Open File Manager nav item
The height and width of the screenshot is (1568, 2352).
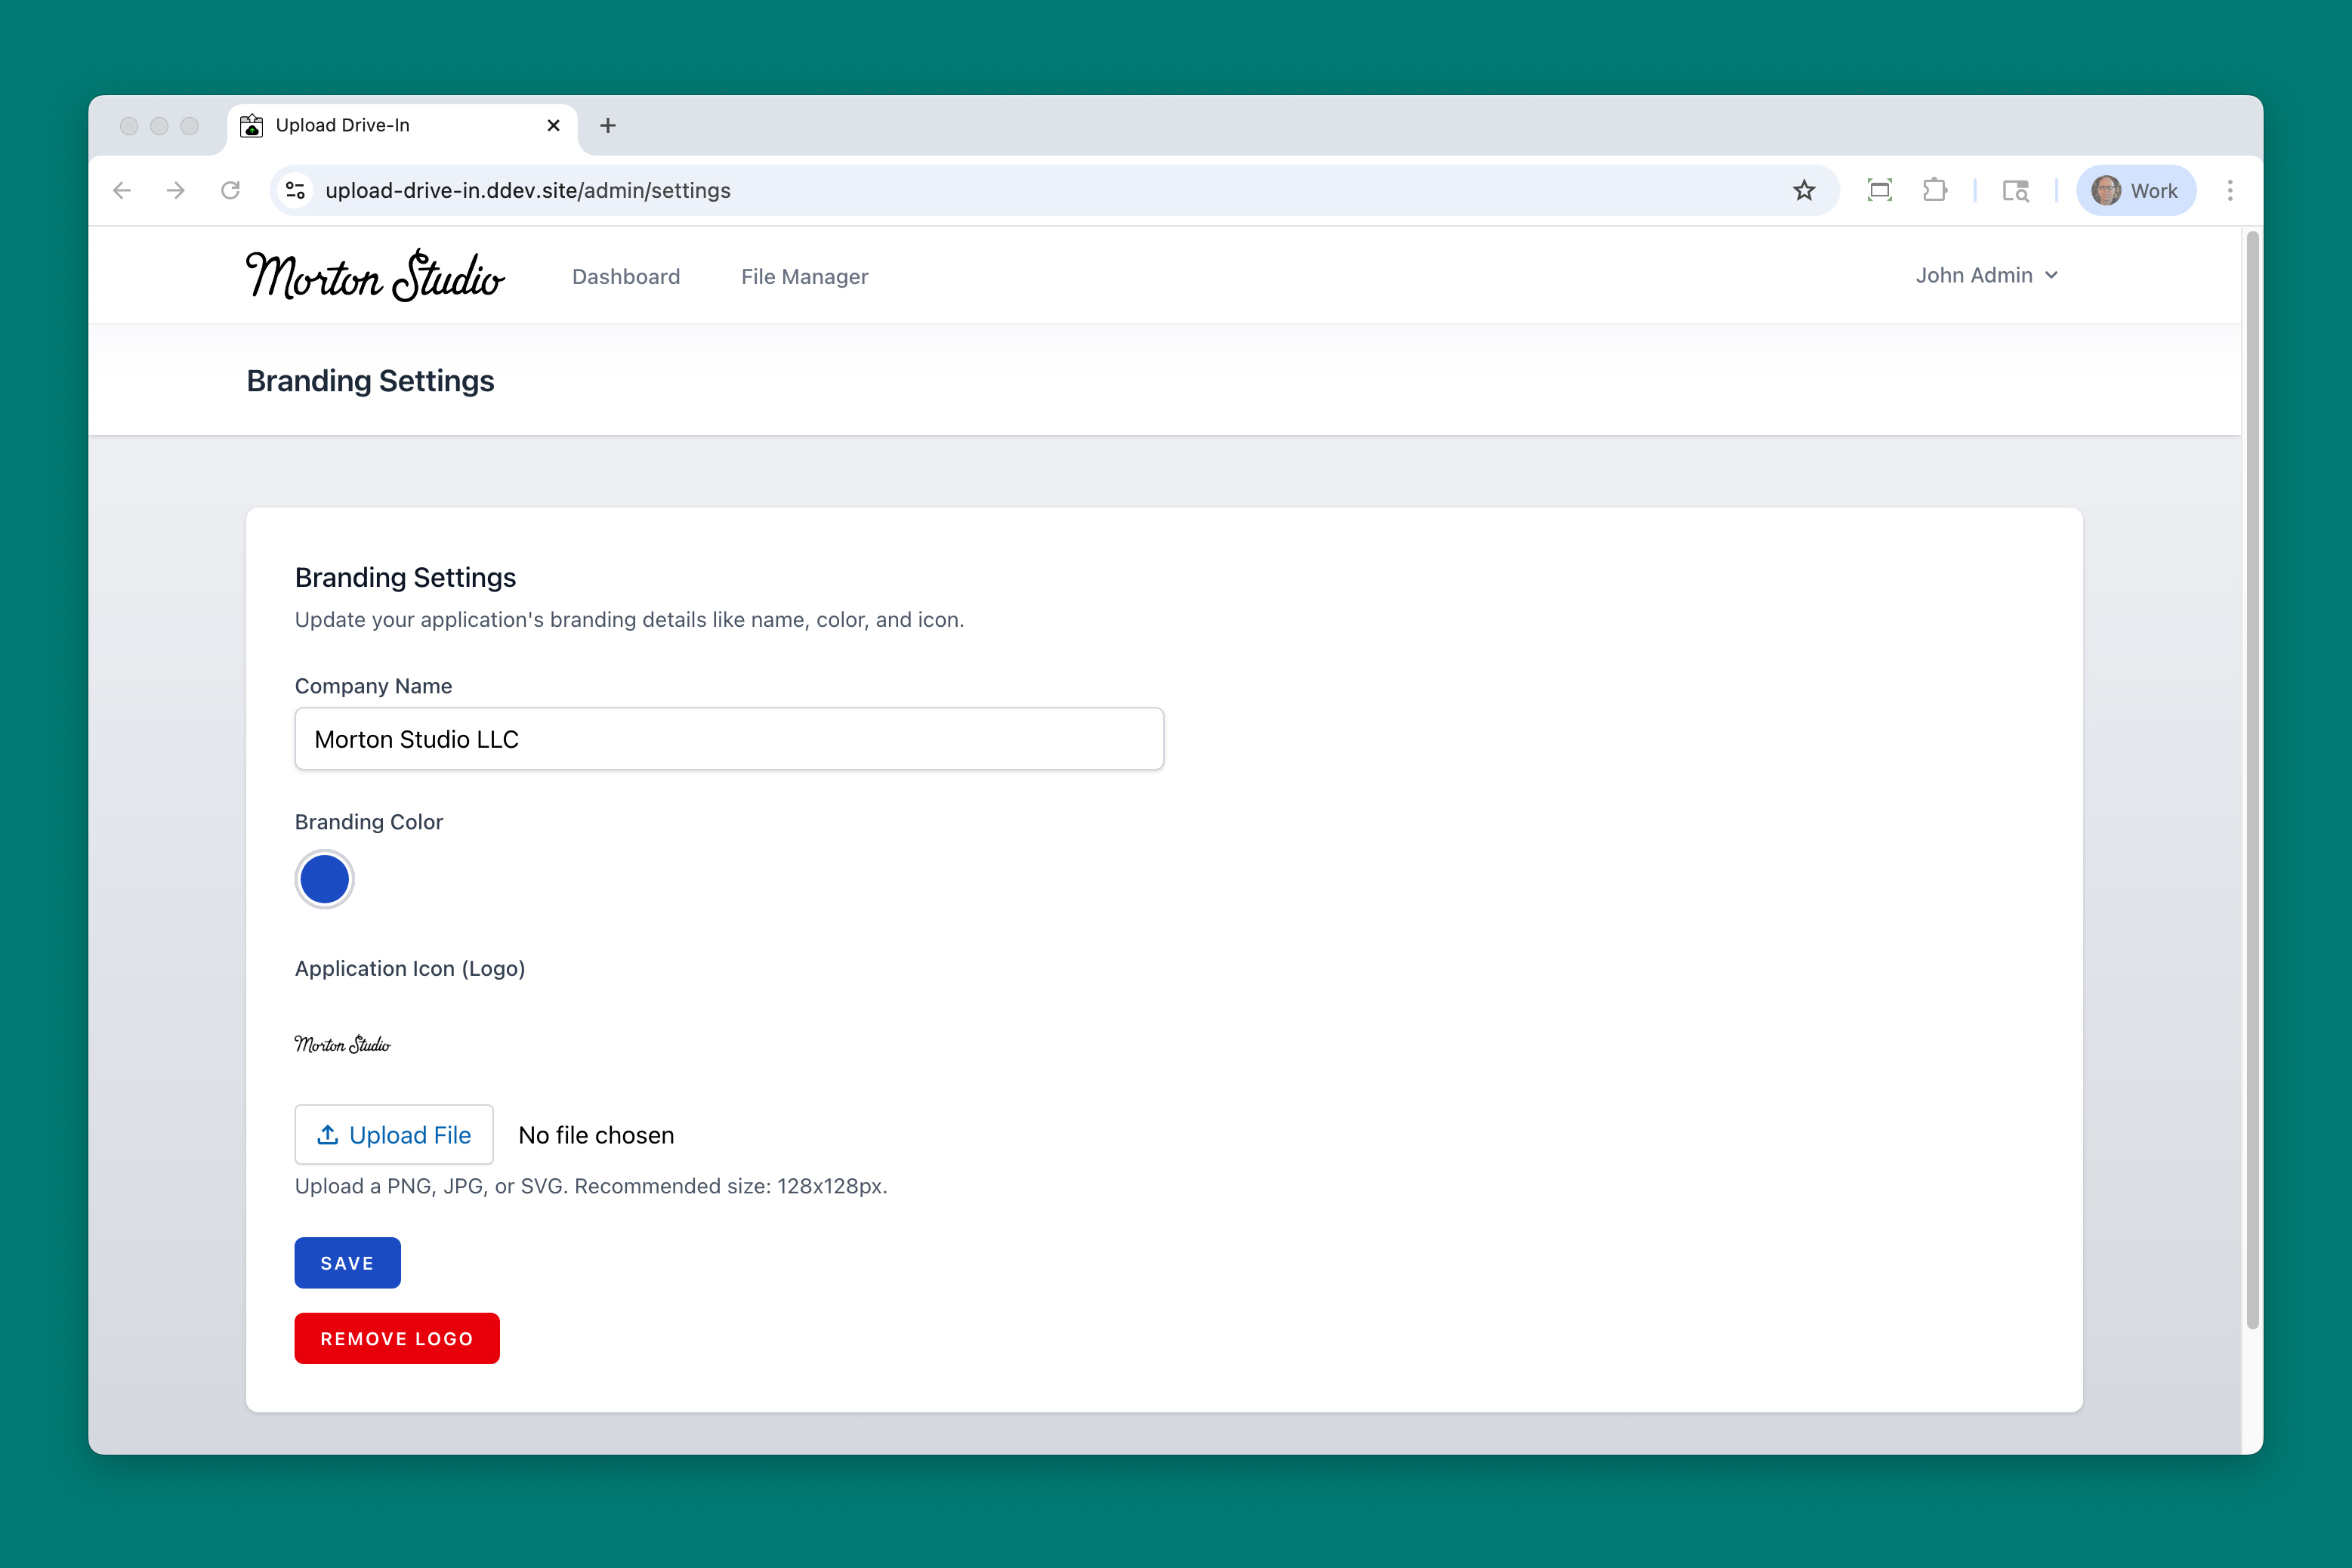pos(804,276)
